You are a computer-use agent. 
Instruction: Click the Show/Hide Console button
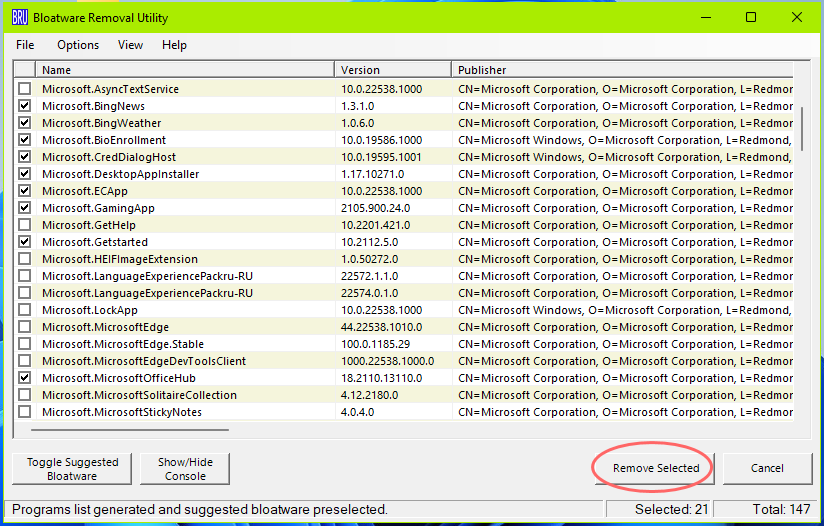click(x=185, y=469)
